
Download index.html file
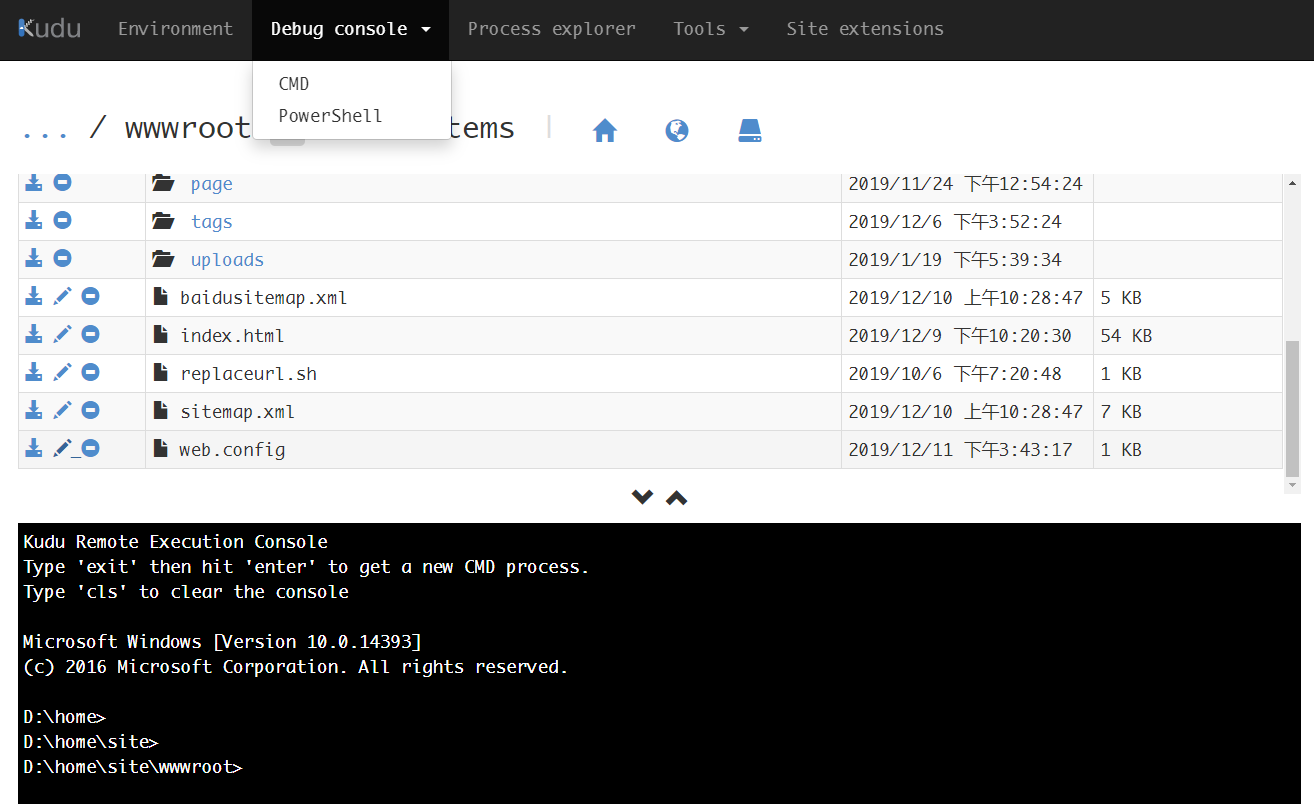(33, 334)
